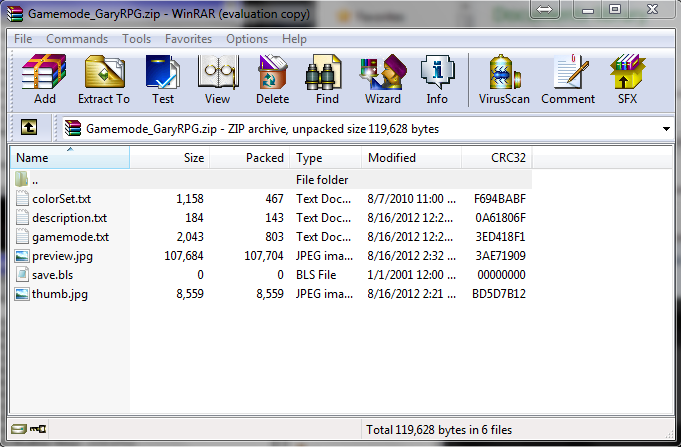Image resolution: width=681 pixels, height=447 pixels.
Task: Run the Test archive tool
Action: click(x=163, y=80)
